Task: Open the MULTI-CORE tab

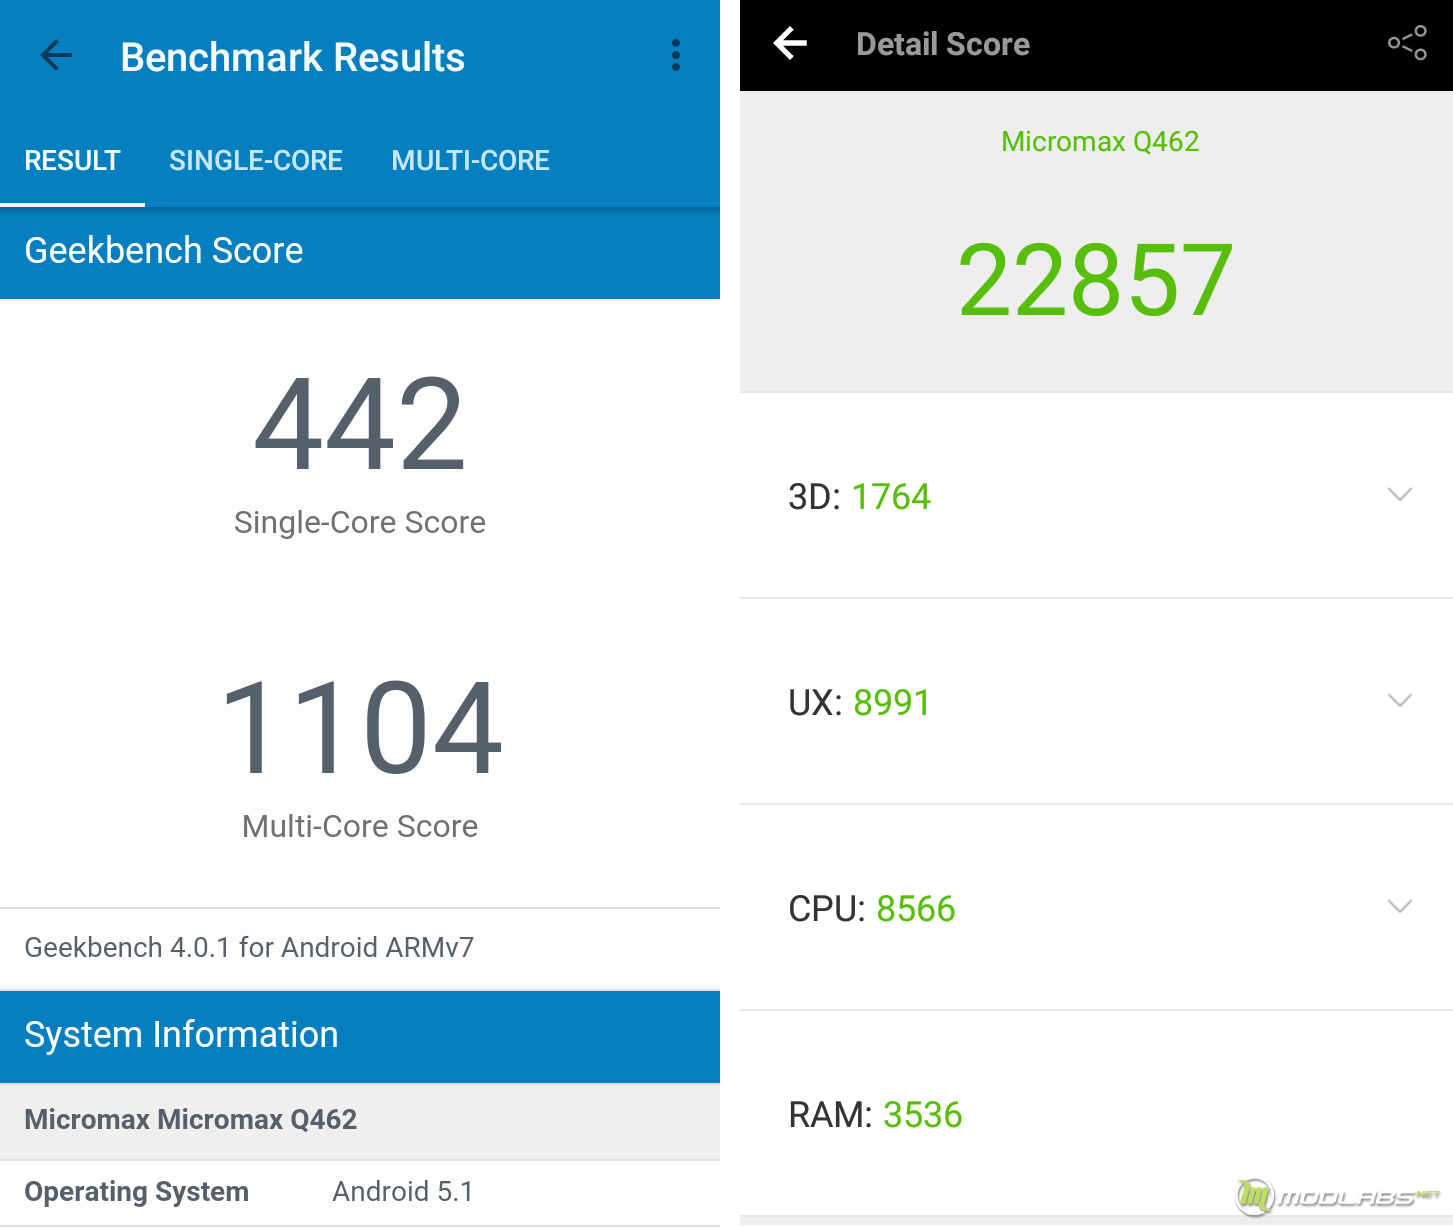Action: pyautogui.click(x=470, y=160)
